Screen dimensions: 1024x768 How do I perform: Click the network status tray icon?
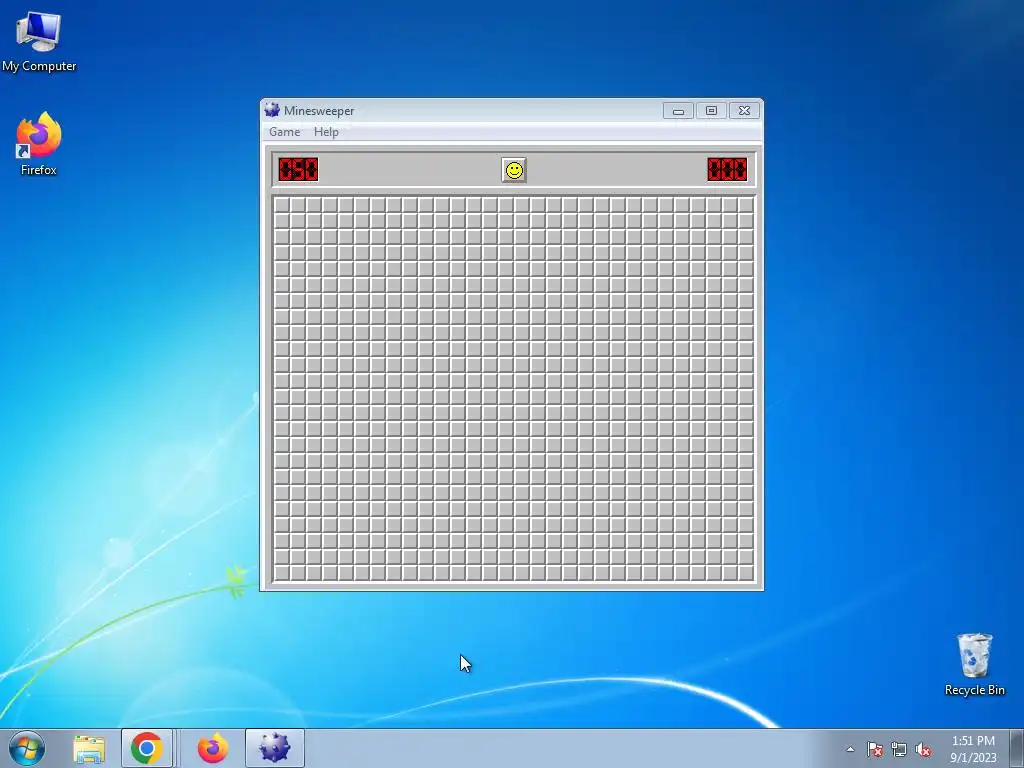pyautogui.click(x=899, y=749)
